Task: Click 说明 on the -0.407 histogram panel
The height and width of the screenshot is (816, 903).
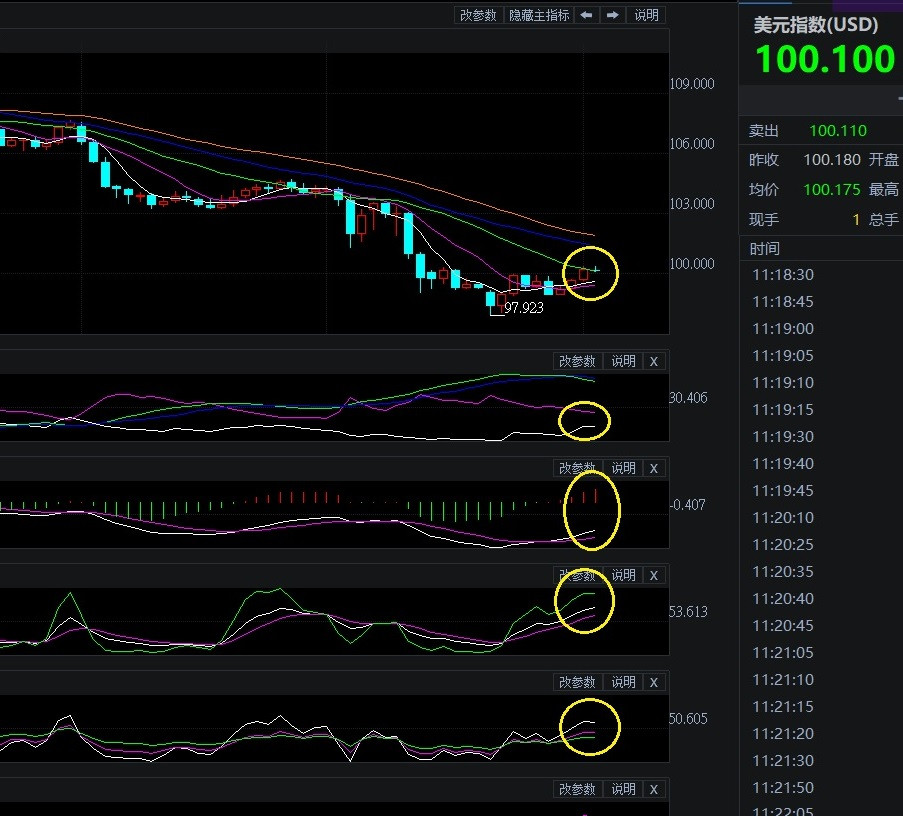Action: point(623,468)
